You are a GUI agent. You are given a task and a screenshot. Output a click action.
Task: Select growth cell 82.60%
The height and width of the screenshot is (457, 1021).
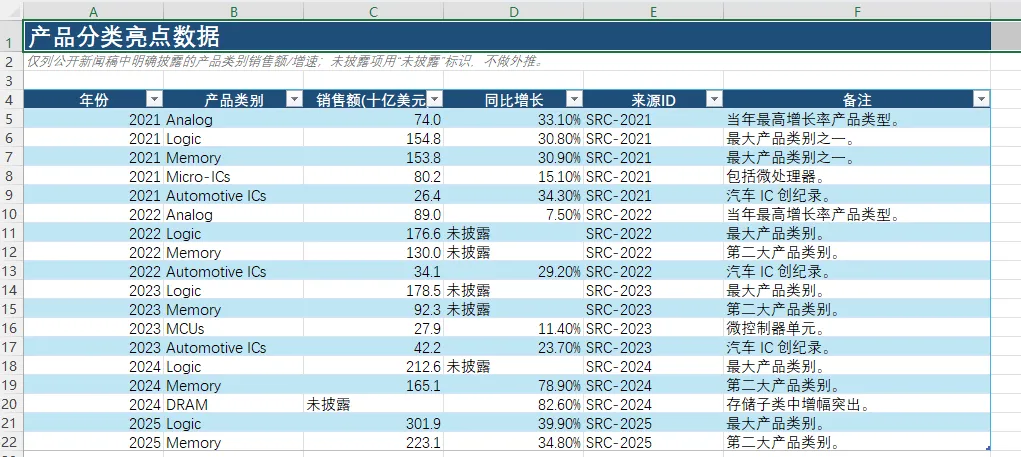tap(513, 404)
